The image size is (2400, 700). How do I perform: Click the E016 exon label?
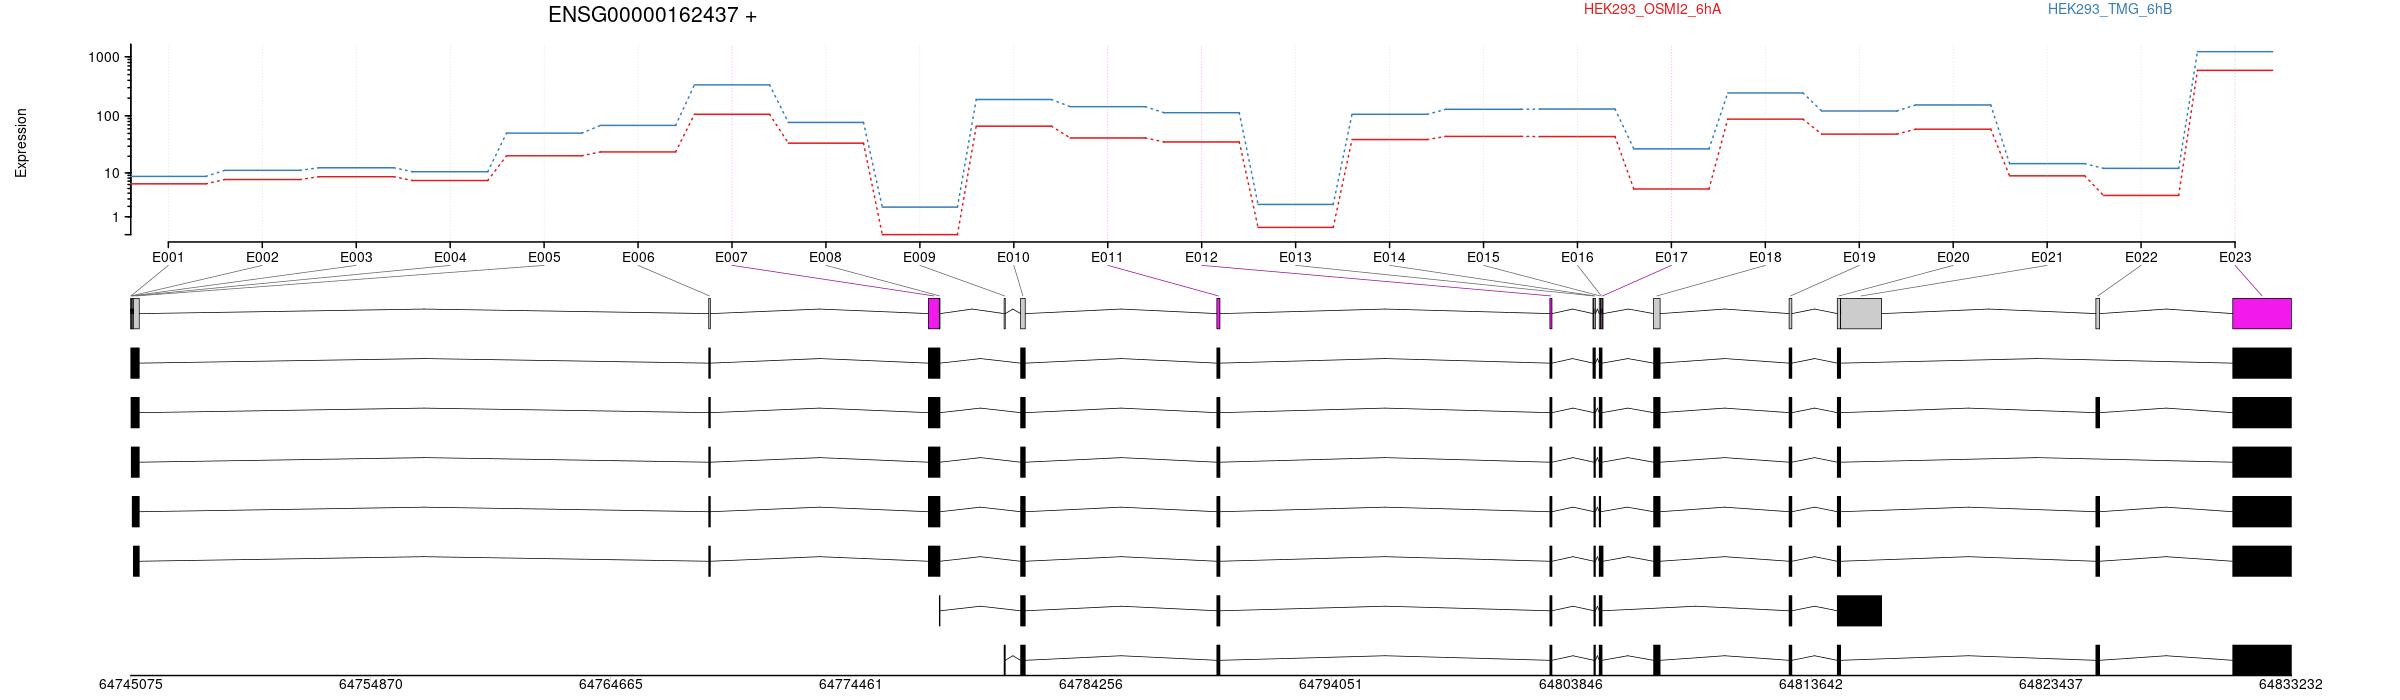tap(1577, 257)
